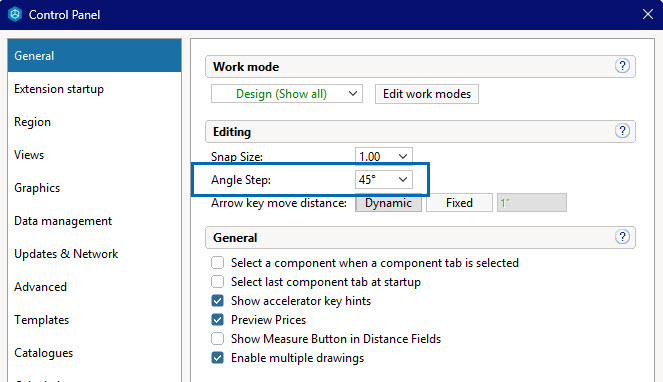Open the Snap Size dropdown
The height and width of the screenshot is (382, 663).
(x=384, y=157)
